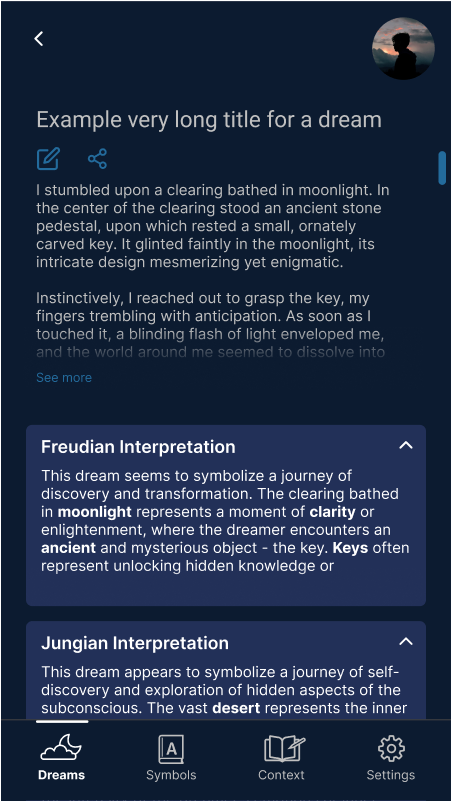This screenshot has width=451, height=801.
Task: Click the edit dream pencil icon
Action: (49, 159)
